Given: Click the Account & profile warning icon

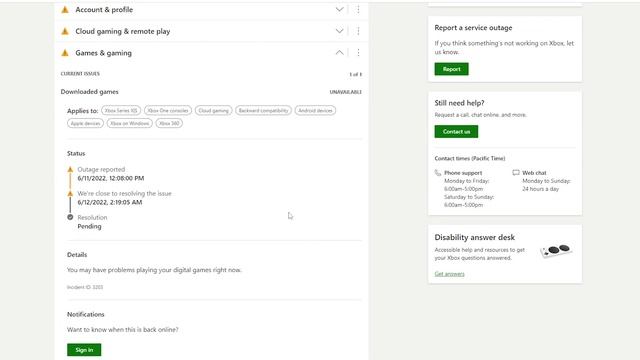Looking at the screenshot, I should (x=65, y=10).
